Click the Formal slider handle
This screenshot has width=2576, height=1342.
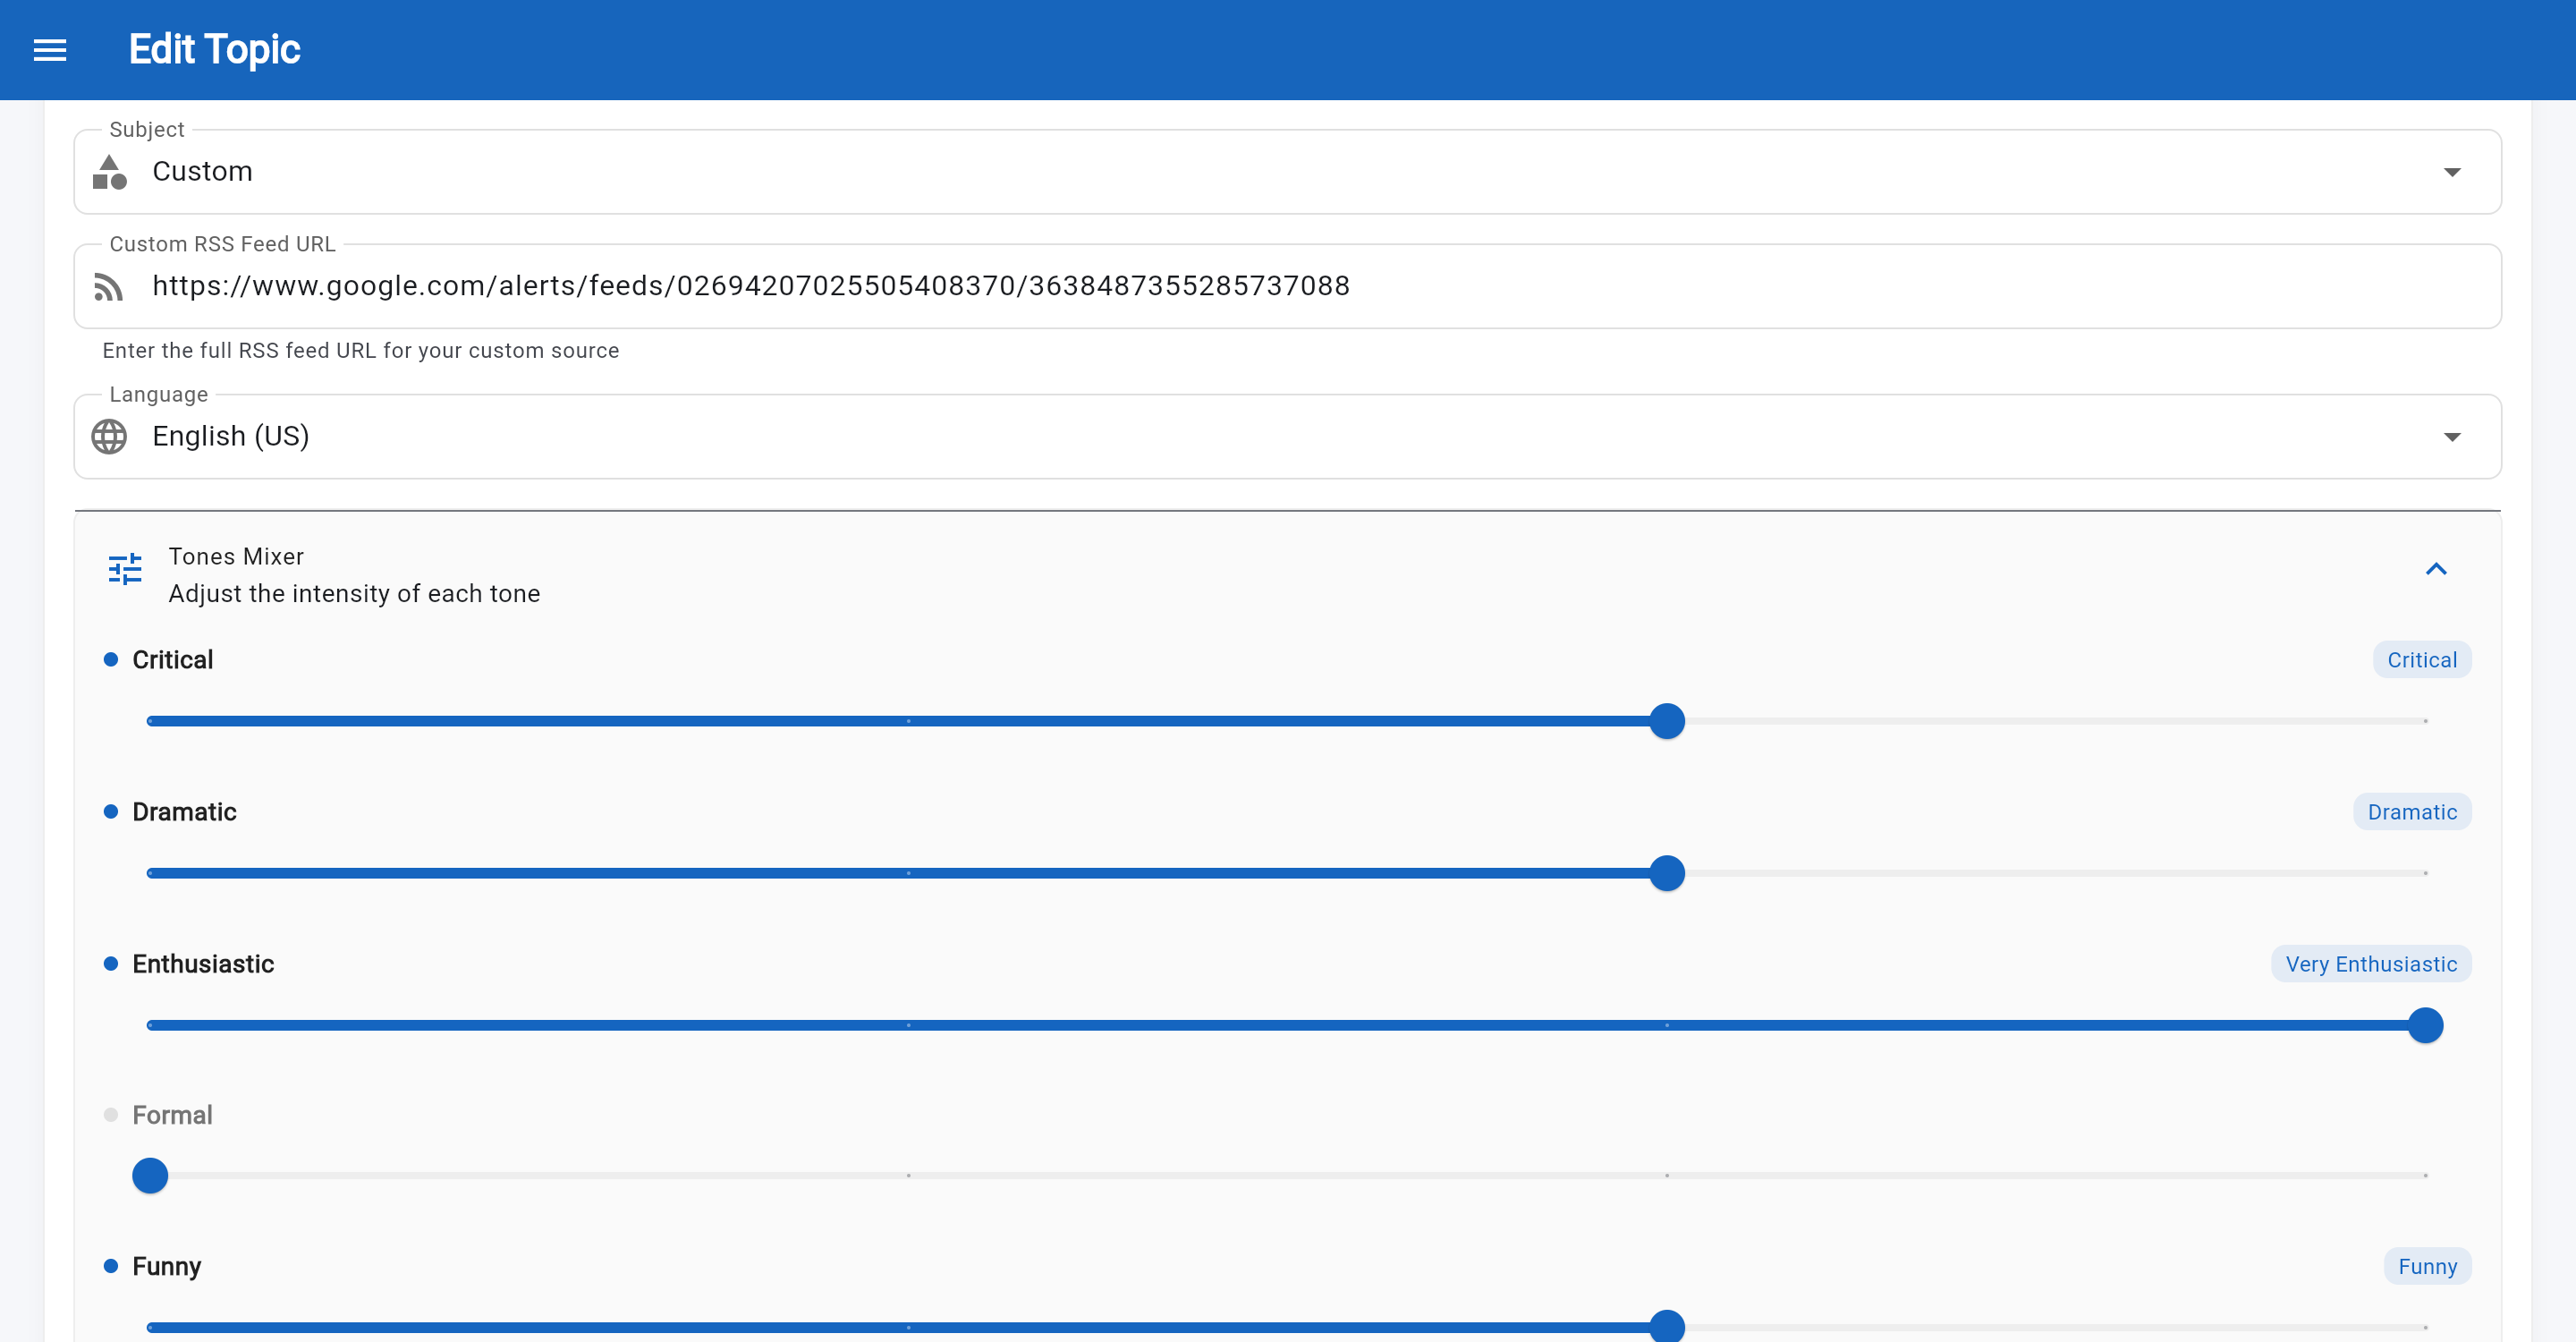point(150,1175)
